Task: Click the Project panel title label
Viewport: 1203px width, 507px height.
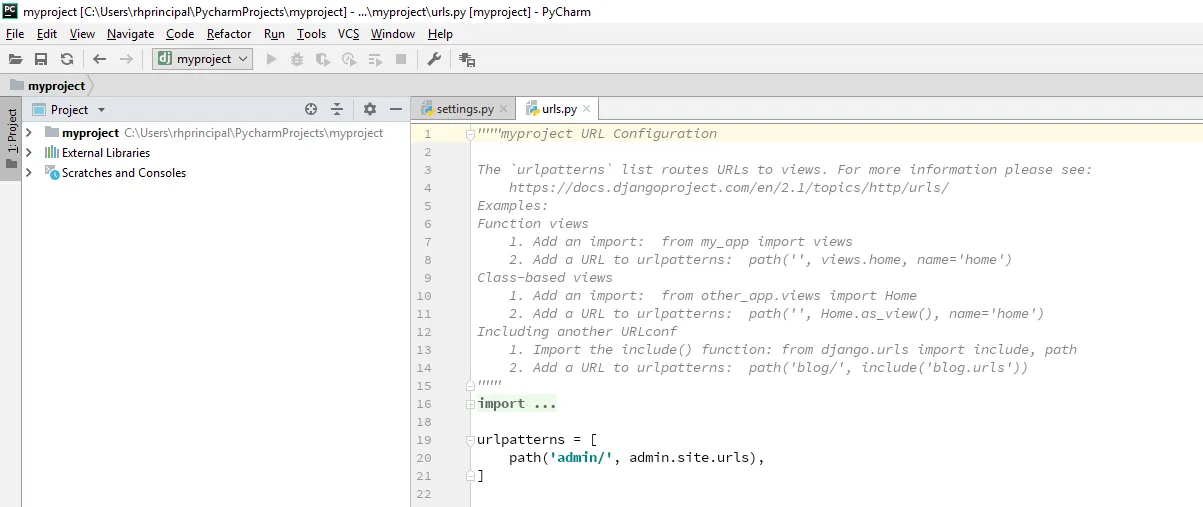Action: point(70,110)
